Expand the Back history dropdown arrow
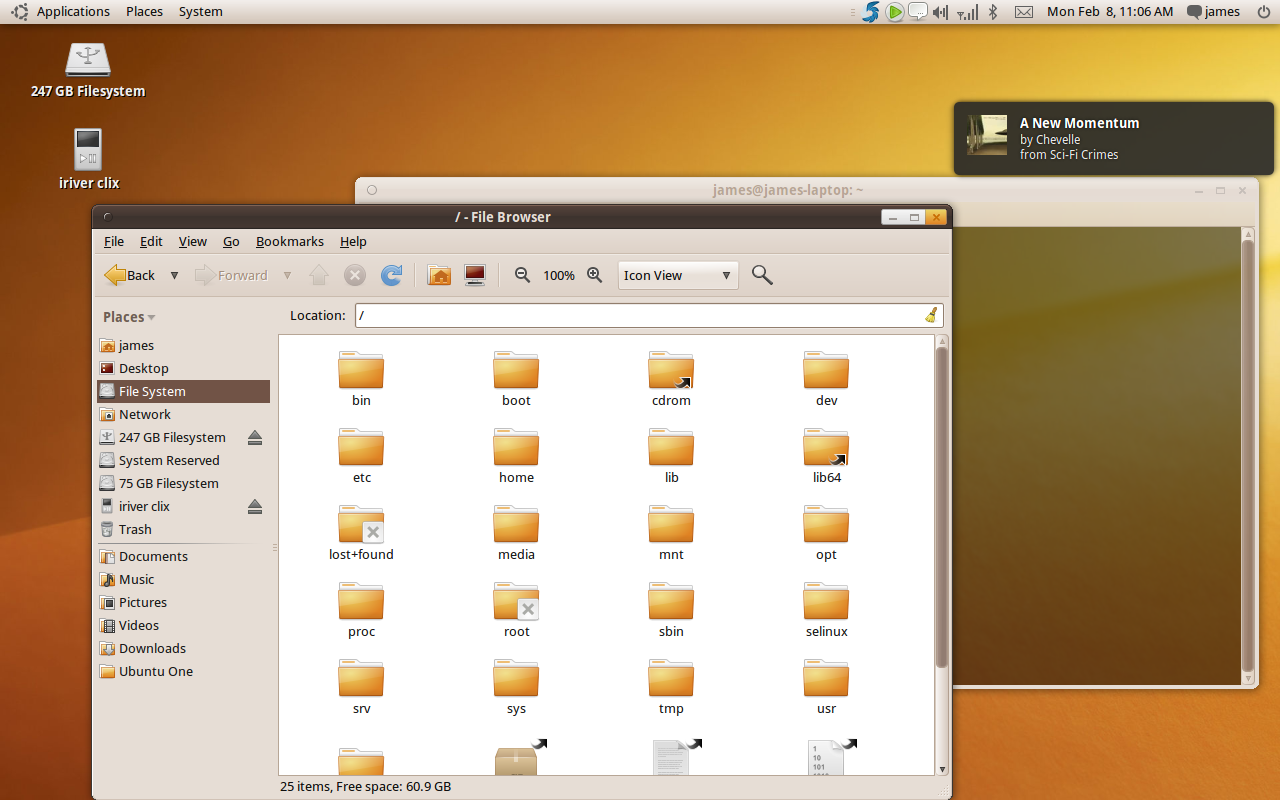Viewport: 1280px width, 800px height. 174,275
